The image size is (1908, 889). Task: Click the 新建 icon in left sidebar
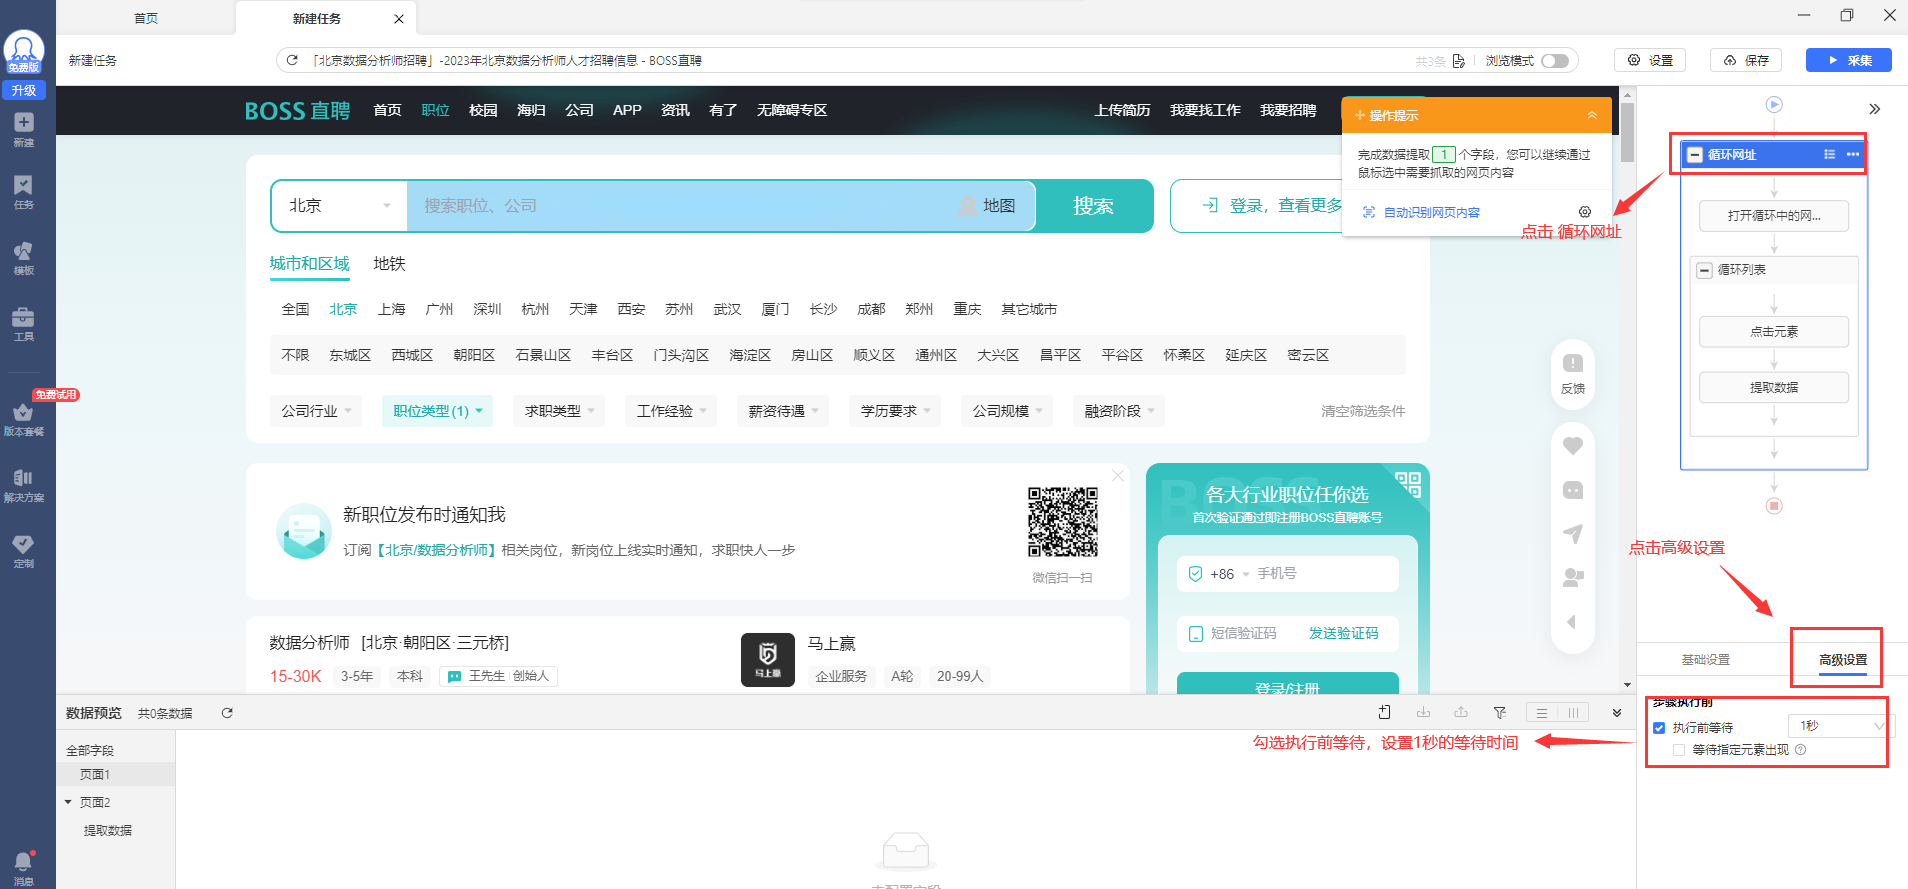pyautogui.click(x=24, y=129)
